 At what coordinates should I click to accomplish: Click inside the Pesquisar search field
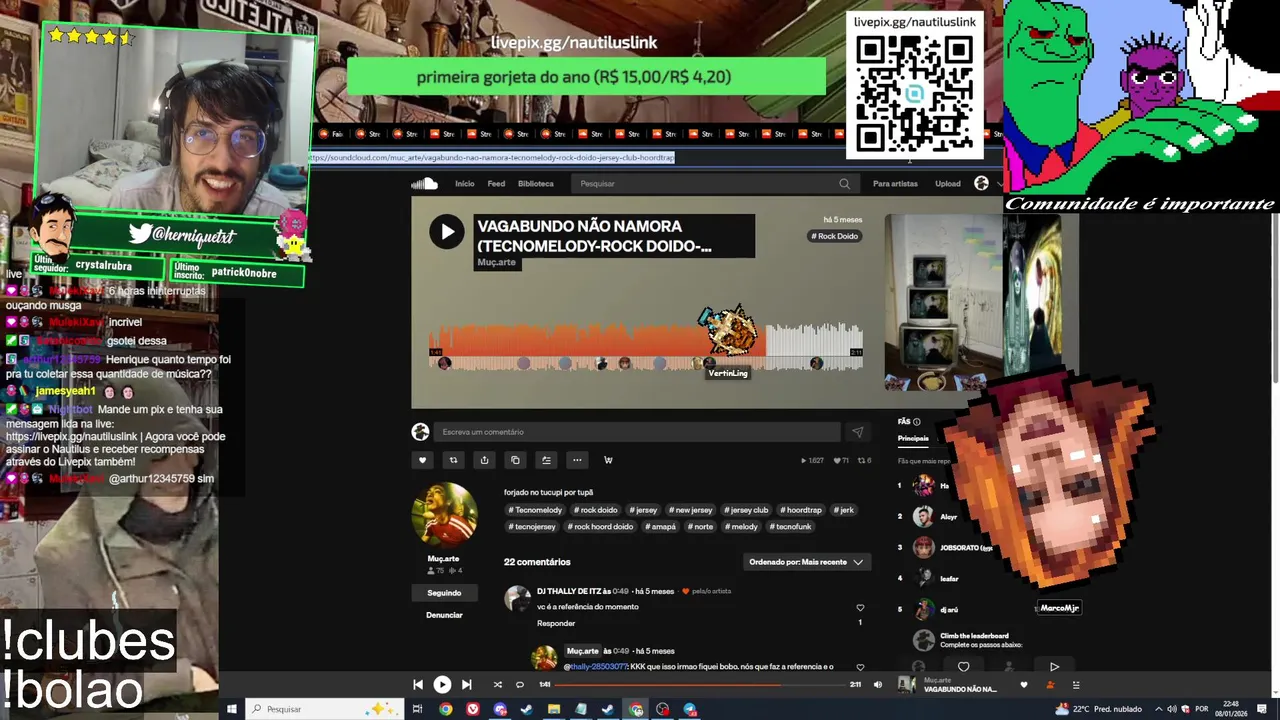(715, 184)
